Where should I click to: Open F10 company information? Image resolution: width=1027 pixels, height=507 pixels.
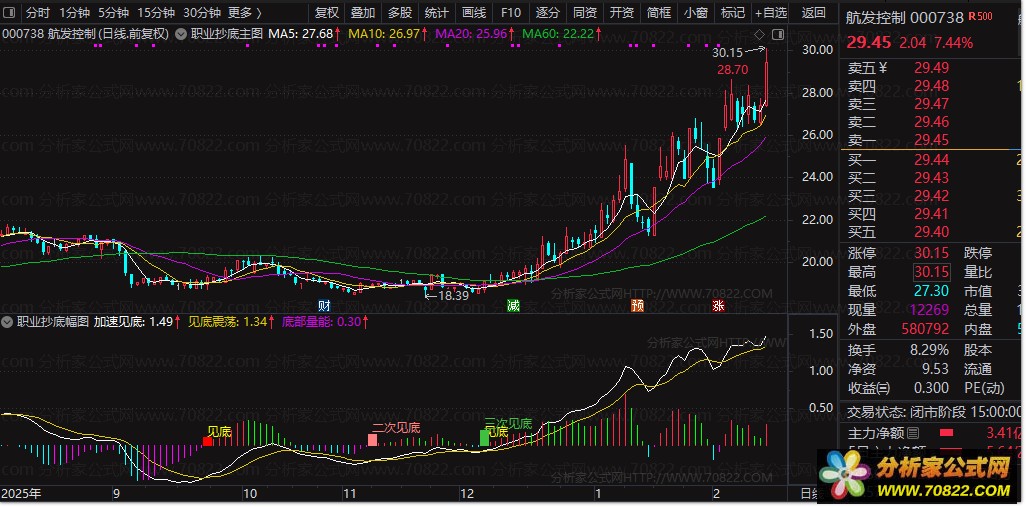[x=510, y=12]
